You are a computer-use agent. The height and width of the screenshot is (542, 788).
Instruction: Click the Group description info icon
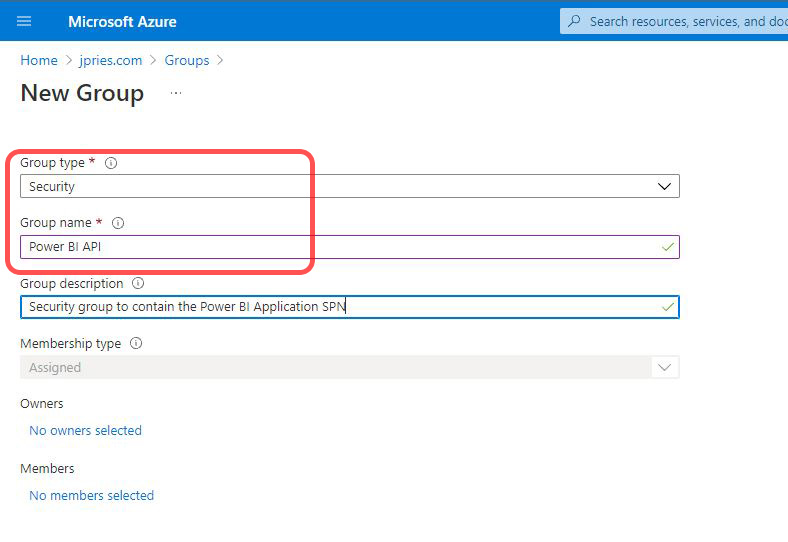pyautogui.click(x=138, y=284)
